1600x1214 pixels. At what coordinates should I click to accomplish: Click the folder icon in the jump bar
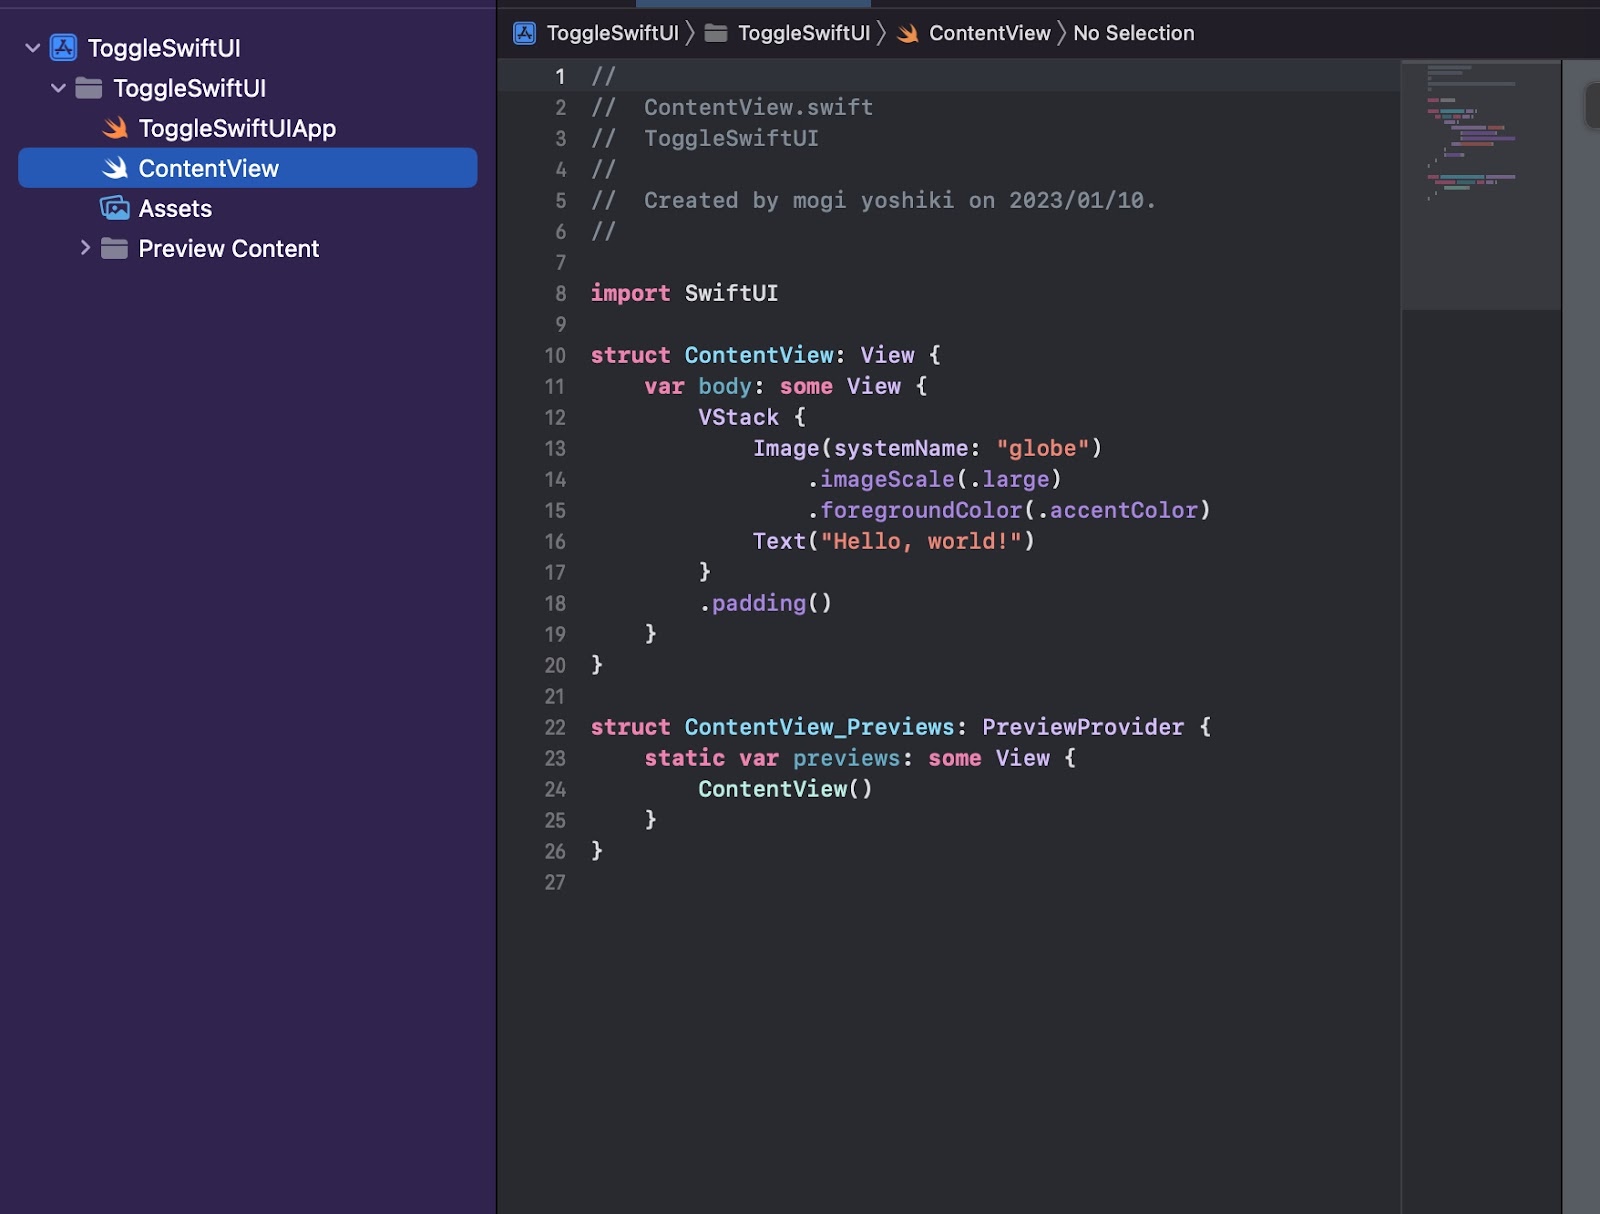(716, 33)
